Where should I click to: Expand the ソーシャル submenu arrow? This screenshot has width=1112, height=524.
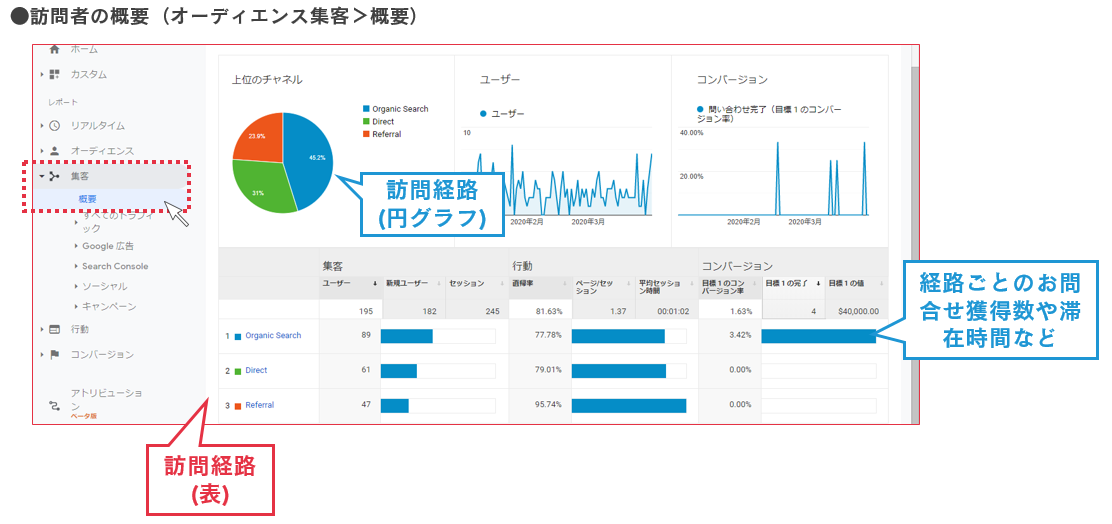click(76, 286)
